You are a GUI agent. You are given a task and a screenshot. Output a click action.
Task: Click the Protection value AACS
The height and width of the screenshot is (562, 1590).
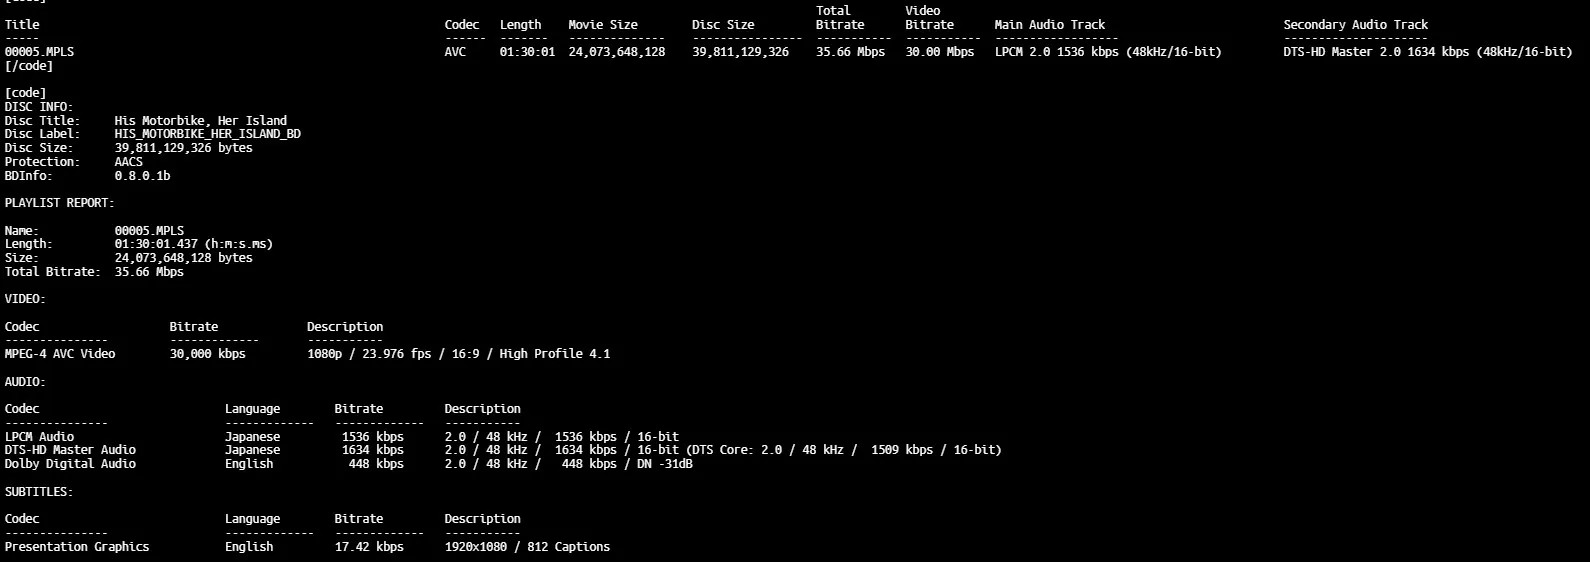[128, 162]
